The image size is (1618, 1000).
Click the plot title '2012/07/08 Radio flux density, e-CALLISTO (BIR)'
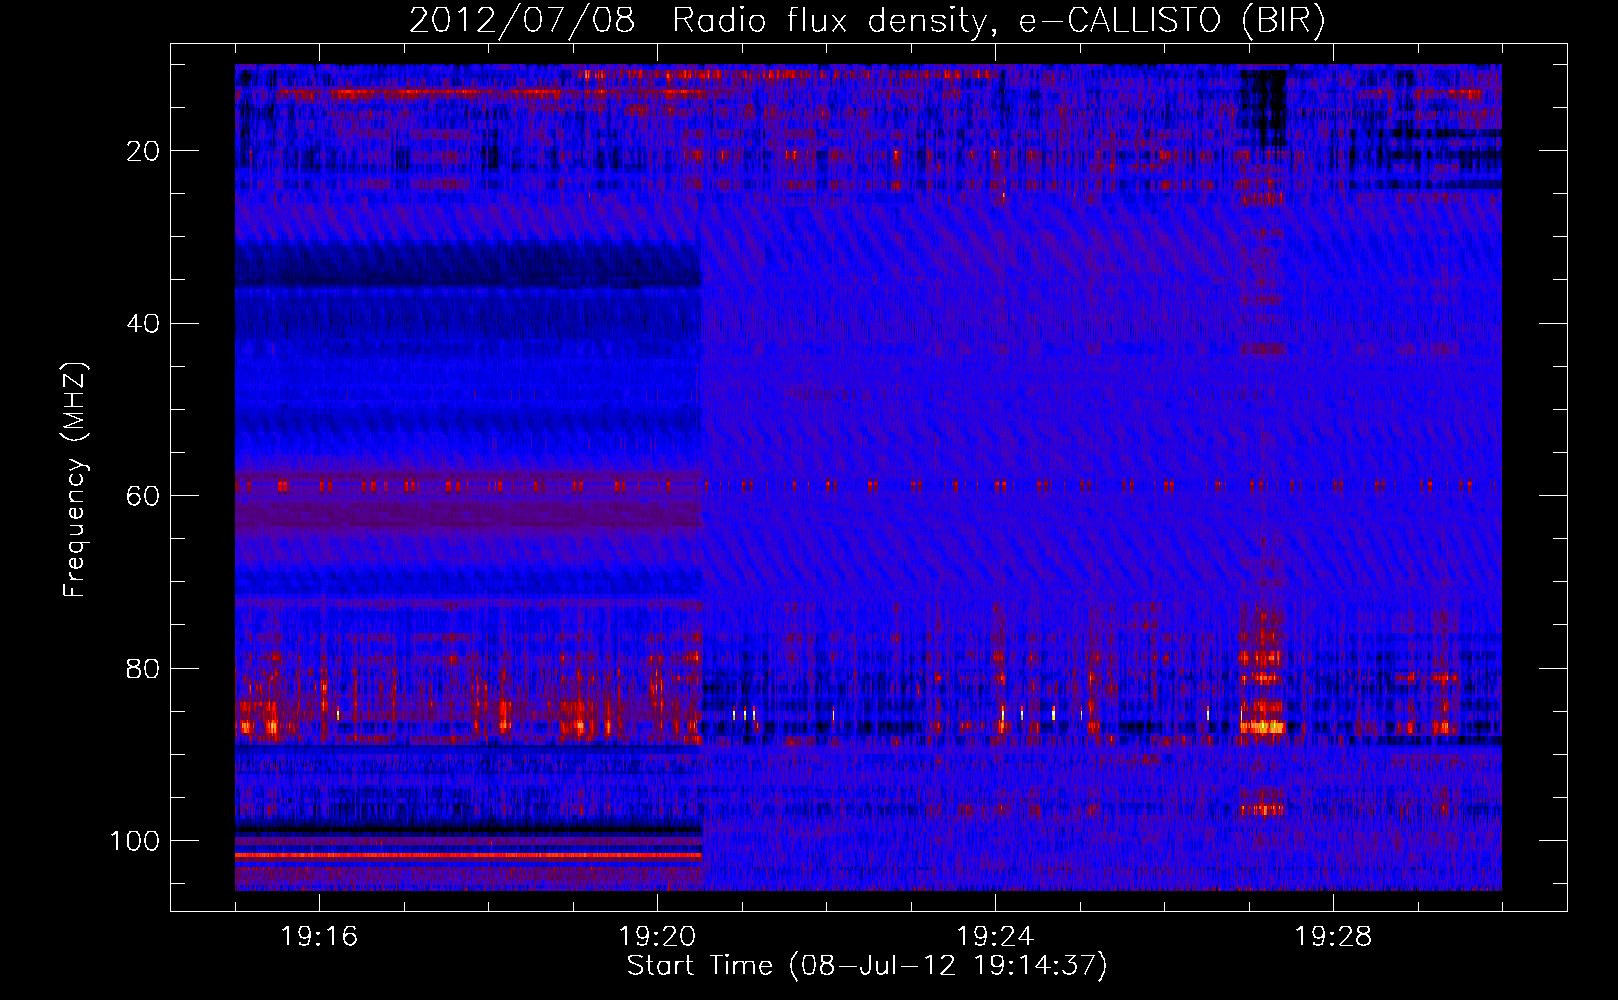tap(867, 21)
